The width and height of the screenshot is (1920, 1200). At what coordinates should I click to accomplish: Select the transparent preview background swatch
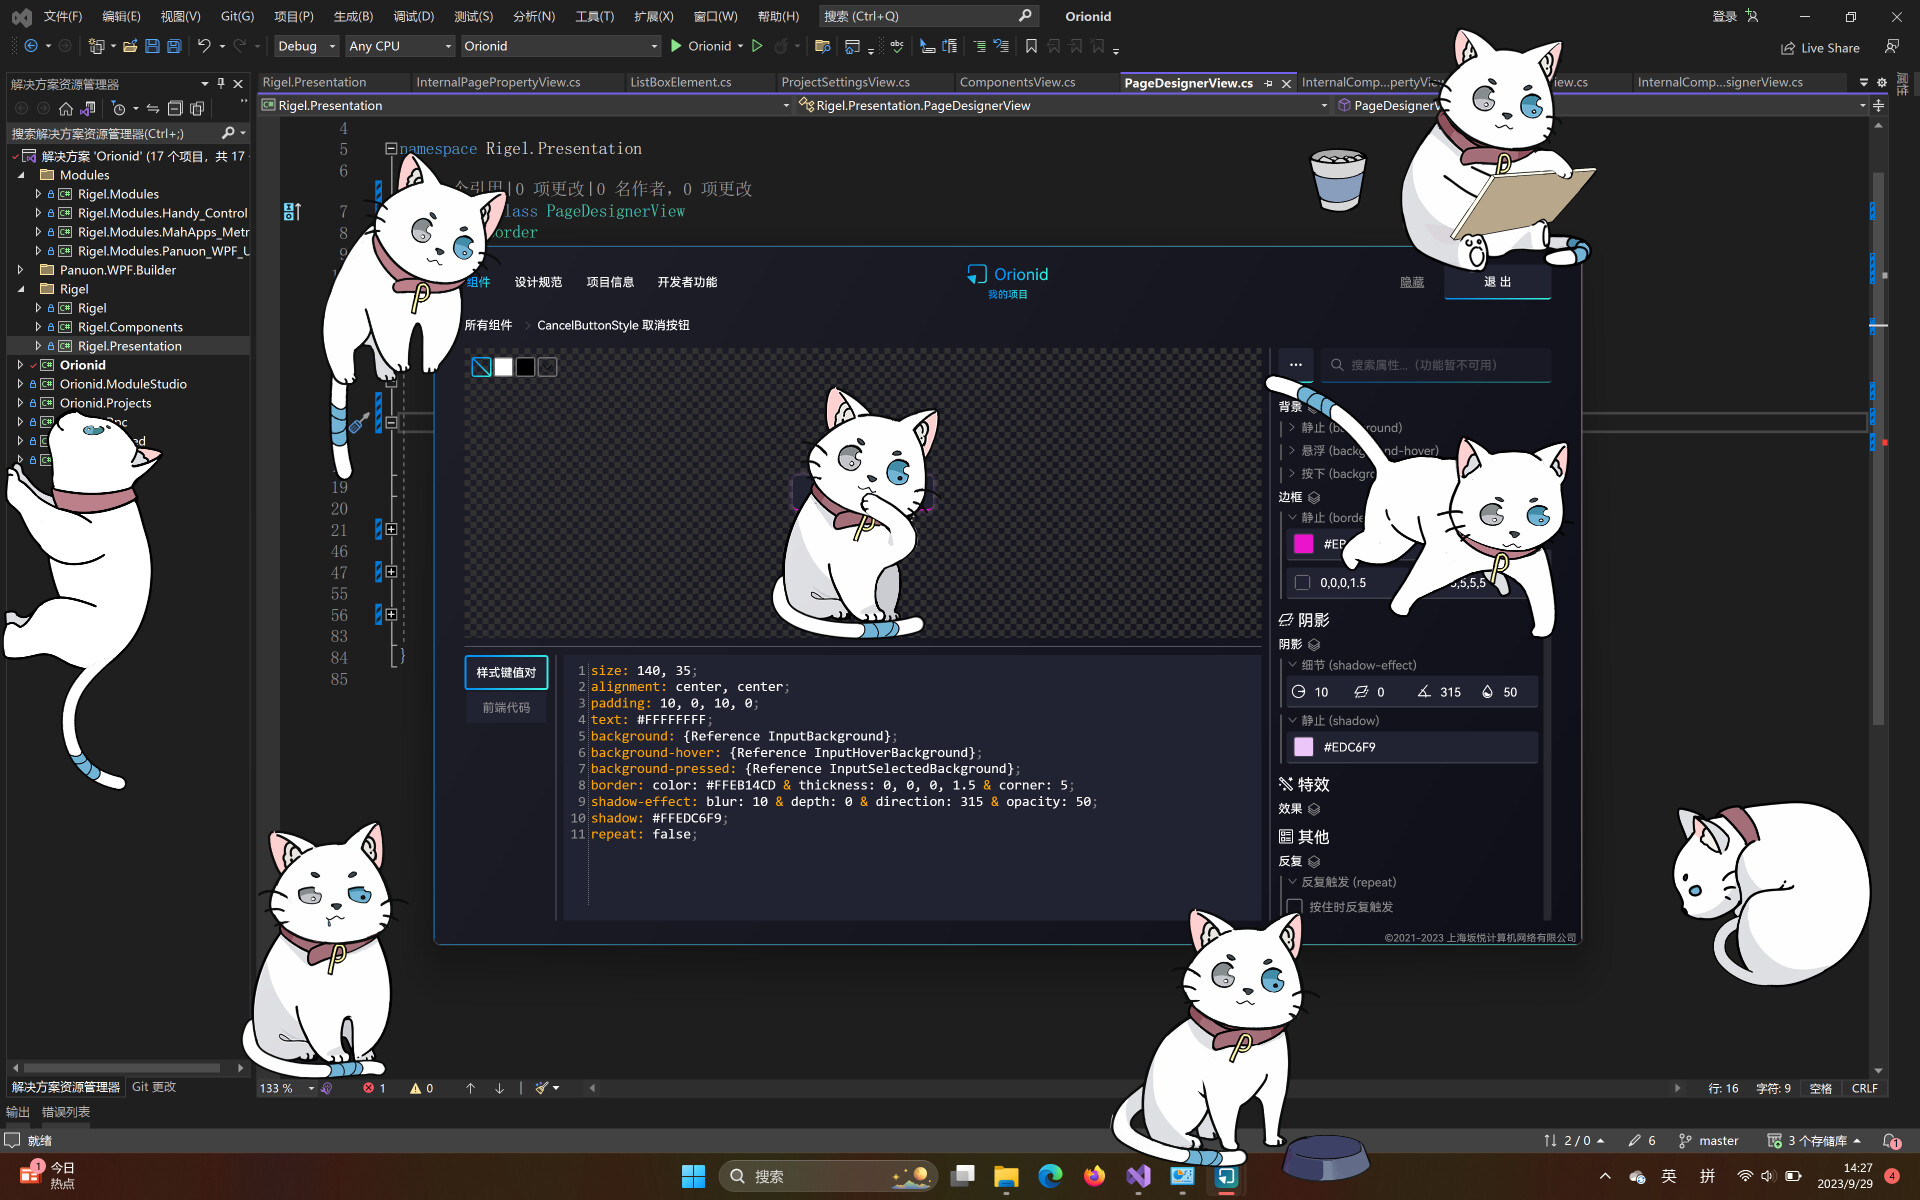(481, 366)
